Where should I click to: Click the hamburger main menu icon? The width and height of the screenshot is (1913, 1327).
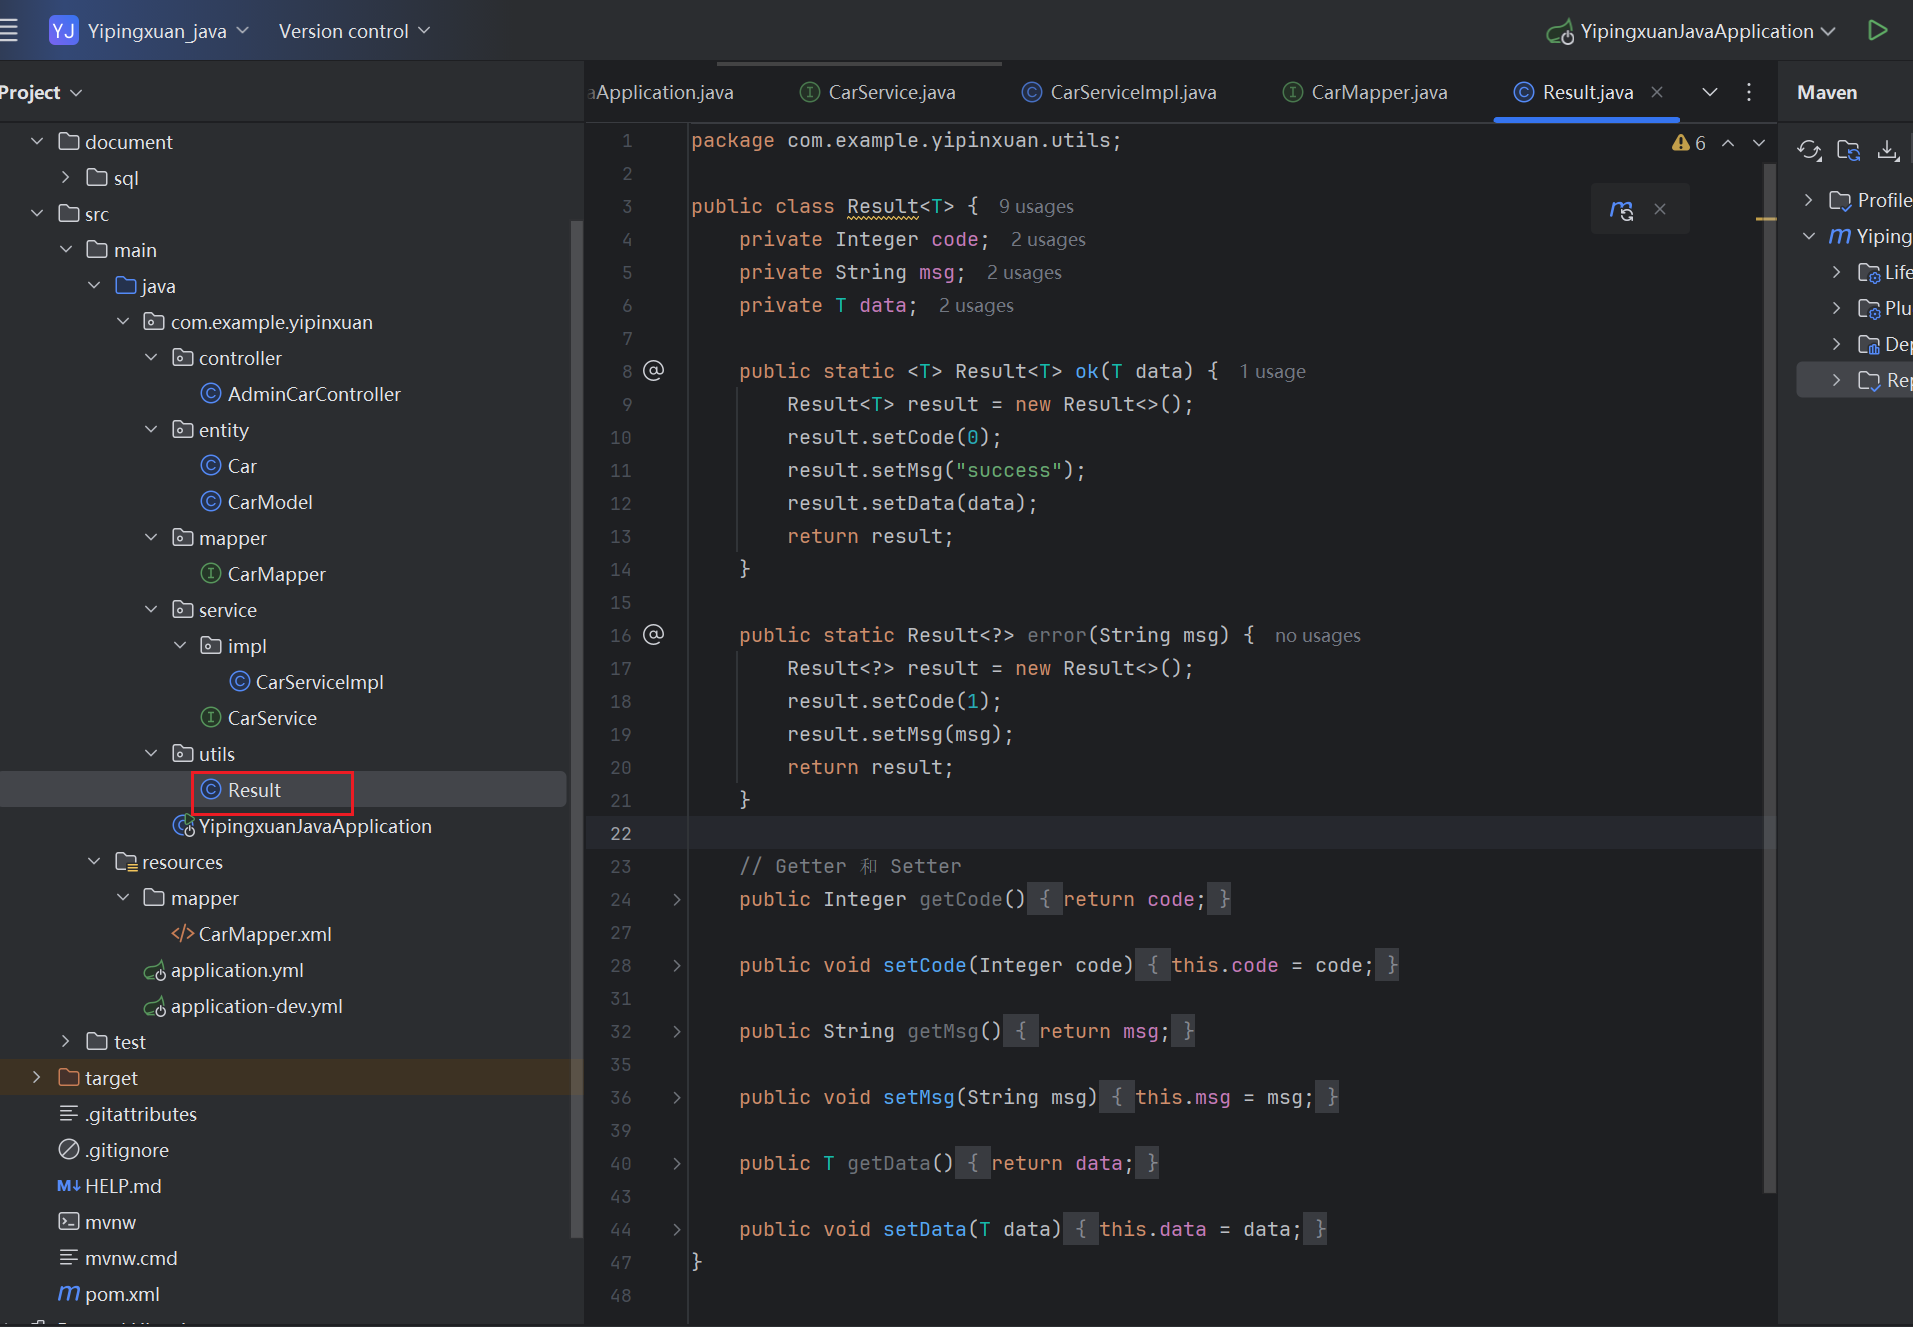tap(10, 30)
